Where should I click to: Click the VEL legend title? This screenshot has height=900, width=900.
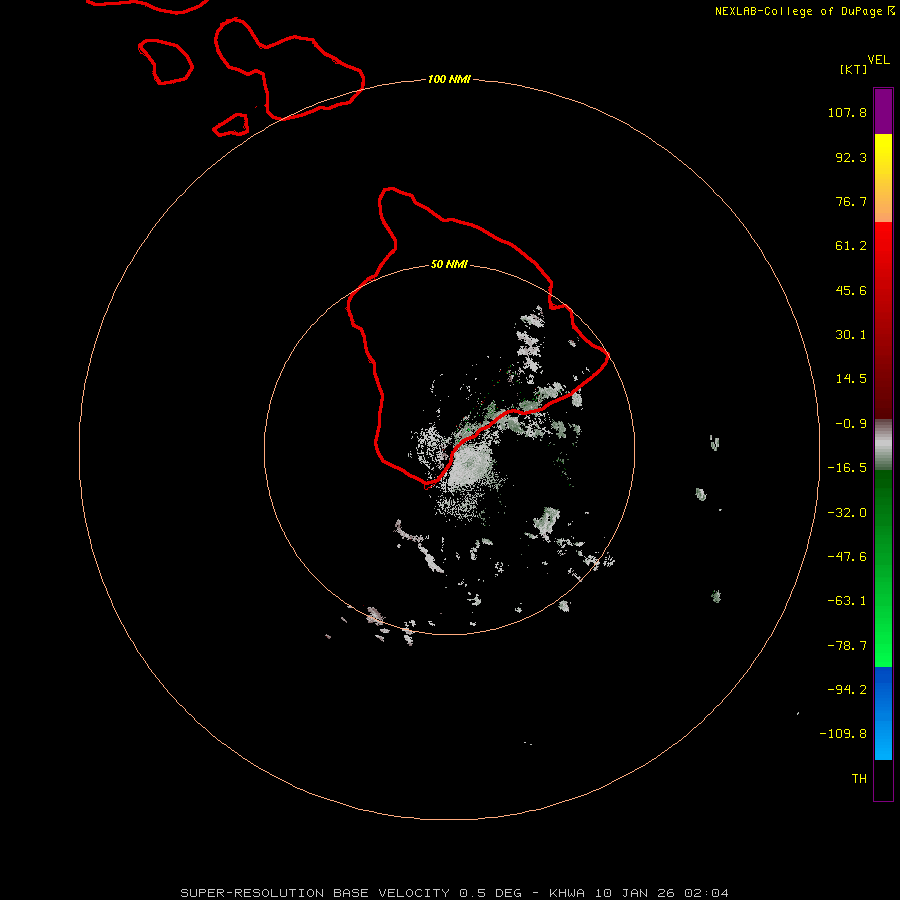coord(878,59)
